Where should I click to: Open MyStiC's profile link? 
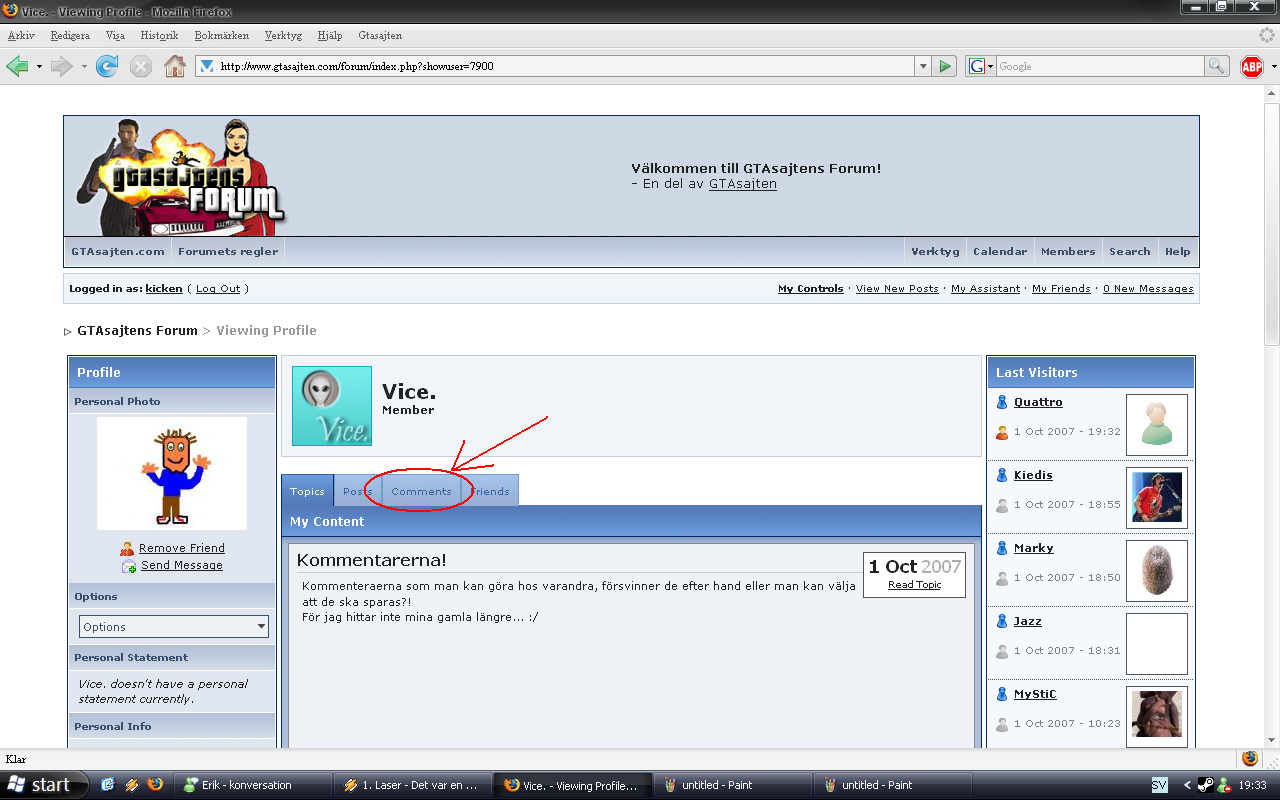[x=1035, y=694]
